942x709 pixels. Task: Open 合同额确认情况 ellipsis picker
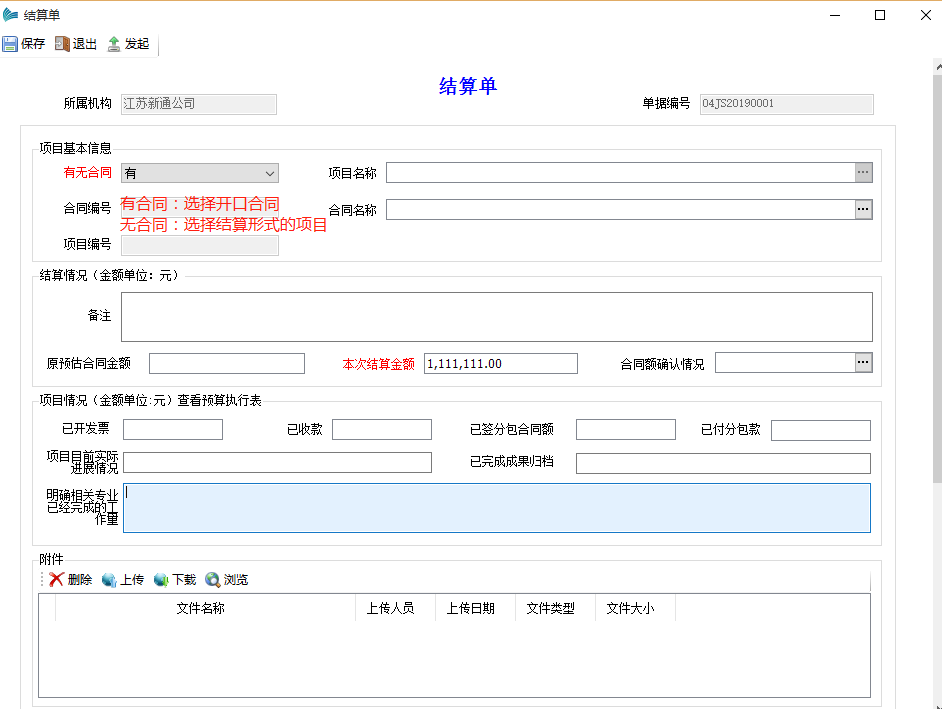(863, 363)
